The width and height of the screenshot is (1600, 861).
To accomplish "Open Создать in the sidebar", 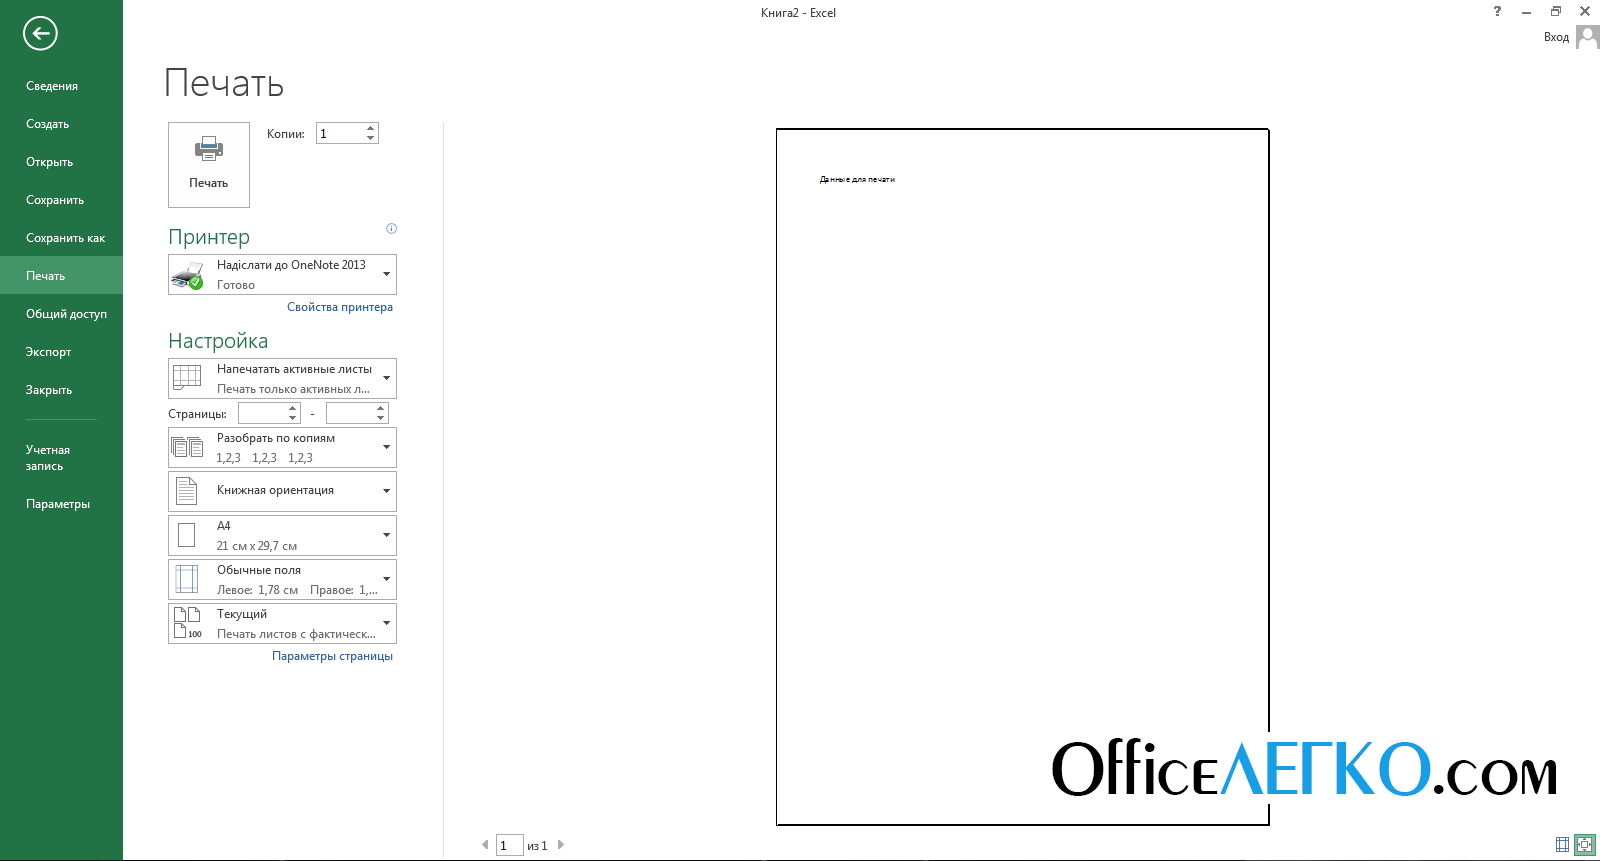I will click(61, 124).
